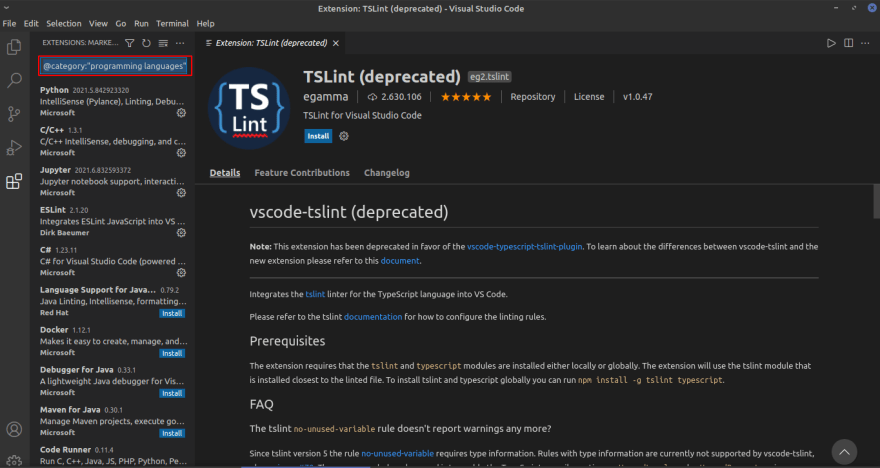Select the C# extension in list
This screenshot has width=880, height=468.
click(113, 261)
